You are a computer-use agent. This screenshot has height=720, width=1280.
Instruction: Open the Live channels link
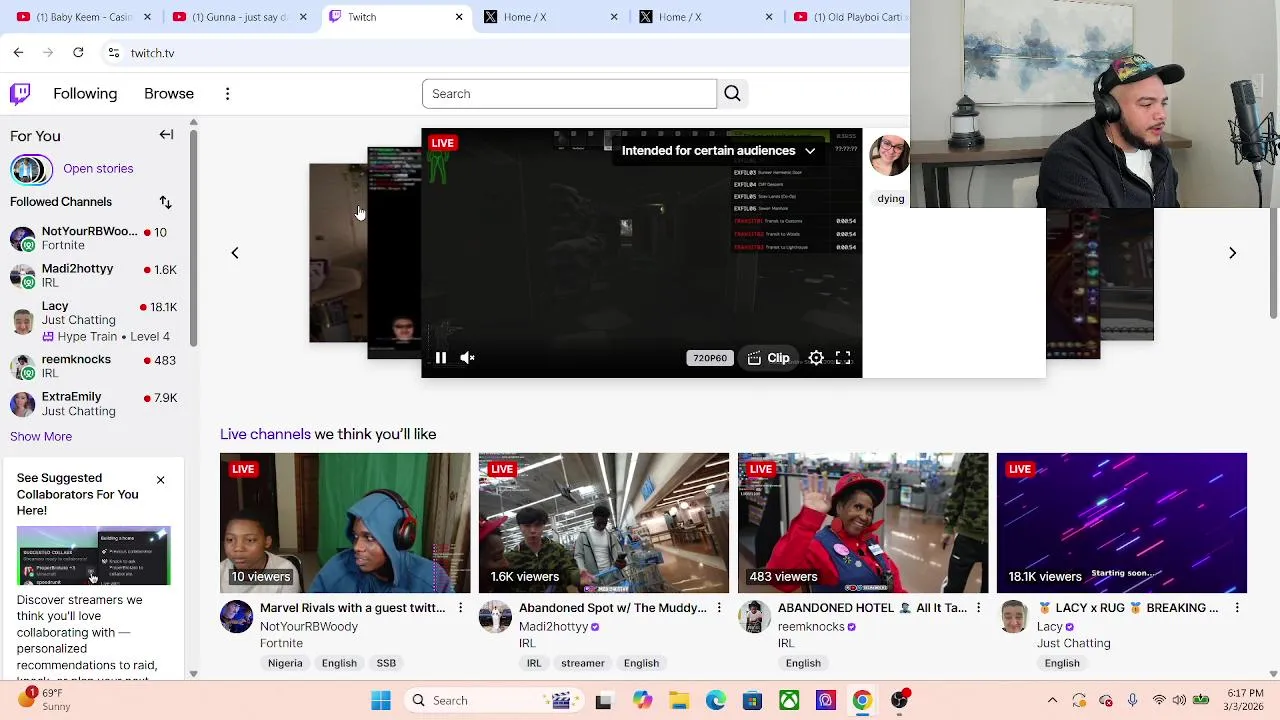265,434
